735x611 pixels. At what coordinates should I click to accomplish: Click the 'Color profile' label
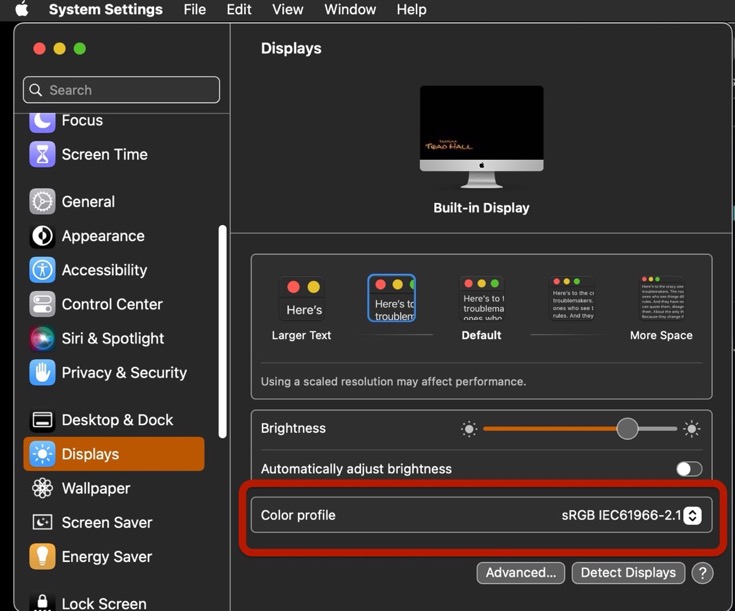pyautogui.click(x=298, y=515)
